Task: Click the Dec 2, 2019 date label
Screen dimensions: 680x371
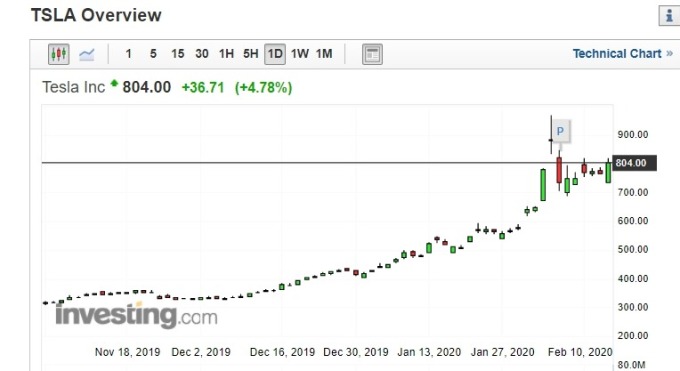Action: pyautogui.click(x=201, y=352)
